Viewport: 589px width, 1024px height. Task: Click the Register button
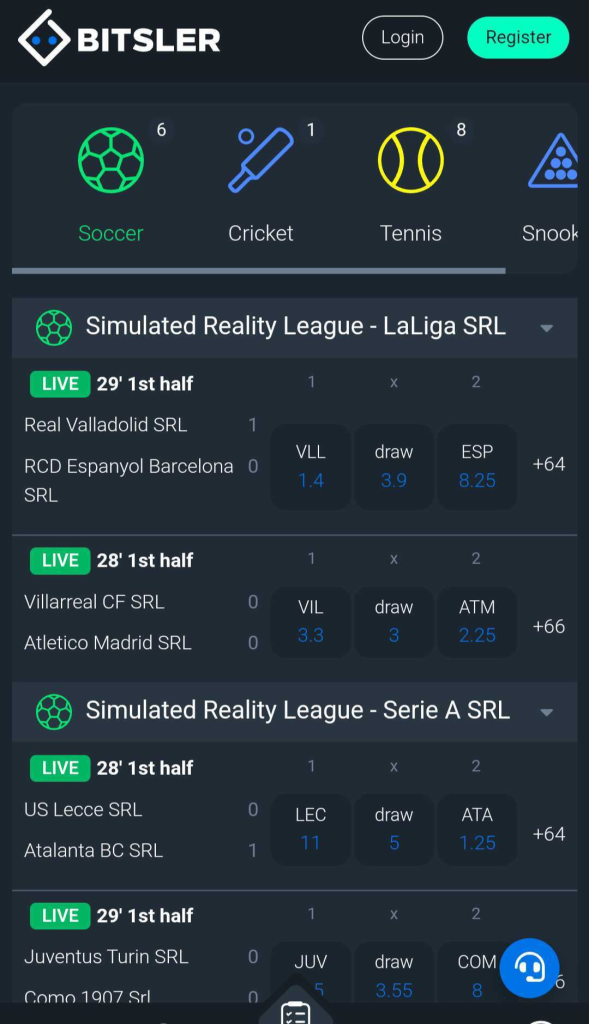[x=518, y=37]
